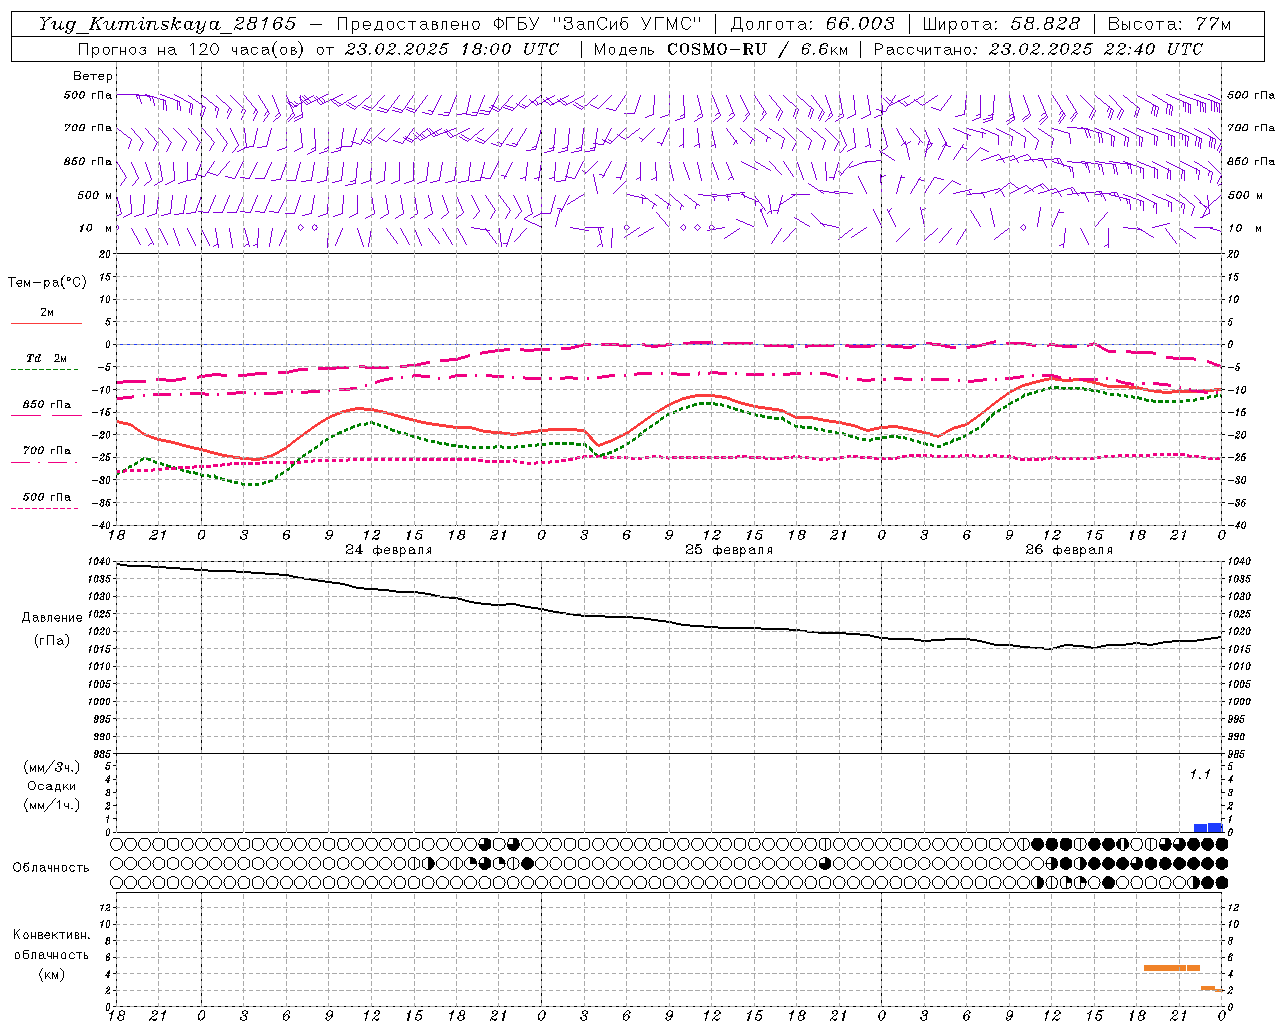This screenshot has height=1024, width=1280.
Task: Click the 'Давление' pressure panel label
Action: point(52,618)
